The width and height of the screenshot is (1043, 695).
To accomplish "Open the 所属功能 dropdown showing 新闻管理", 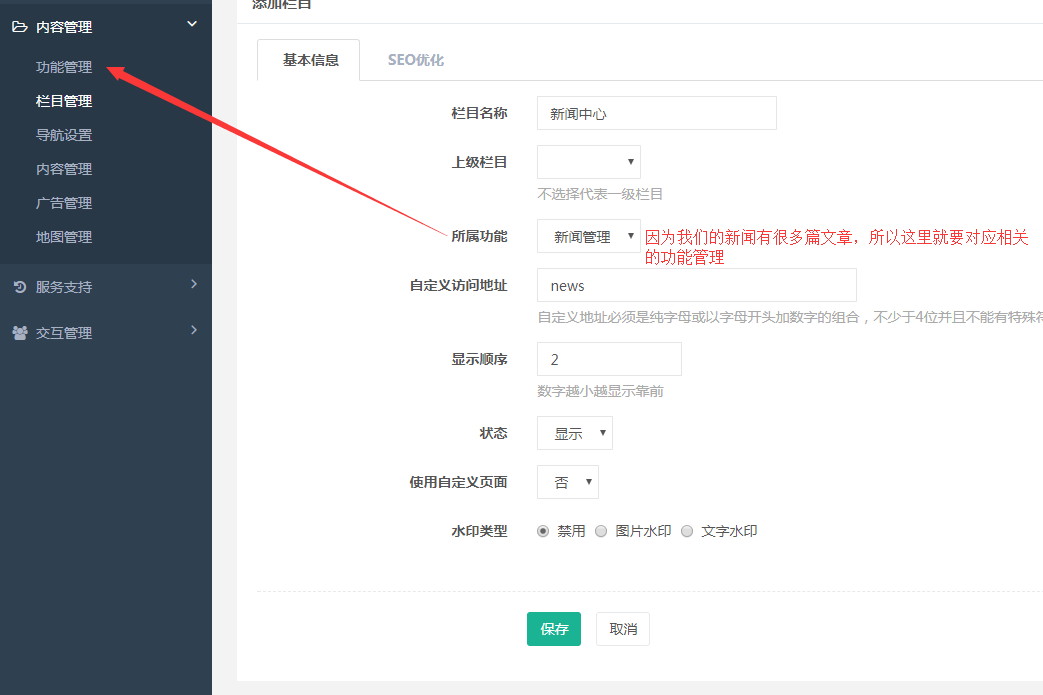I will click(588, 237).
